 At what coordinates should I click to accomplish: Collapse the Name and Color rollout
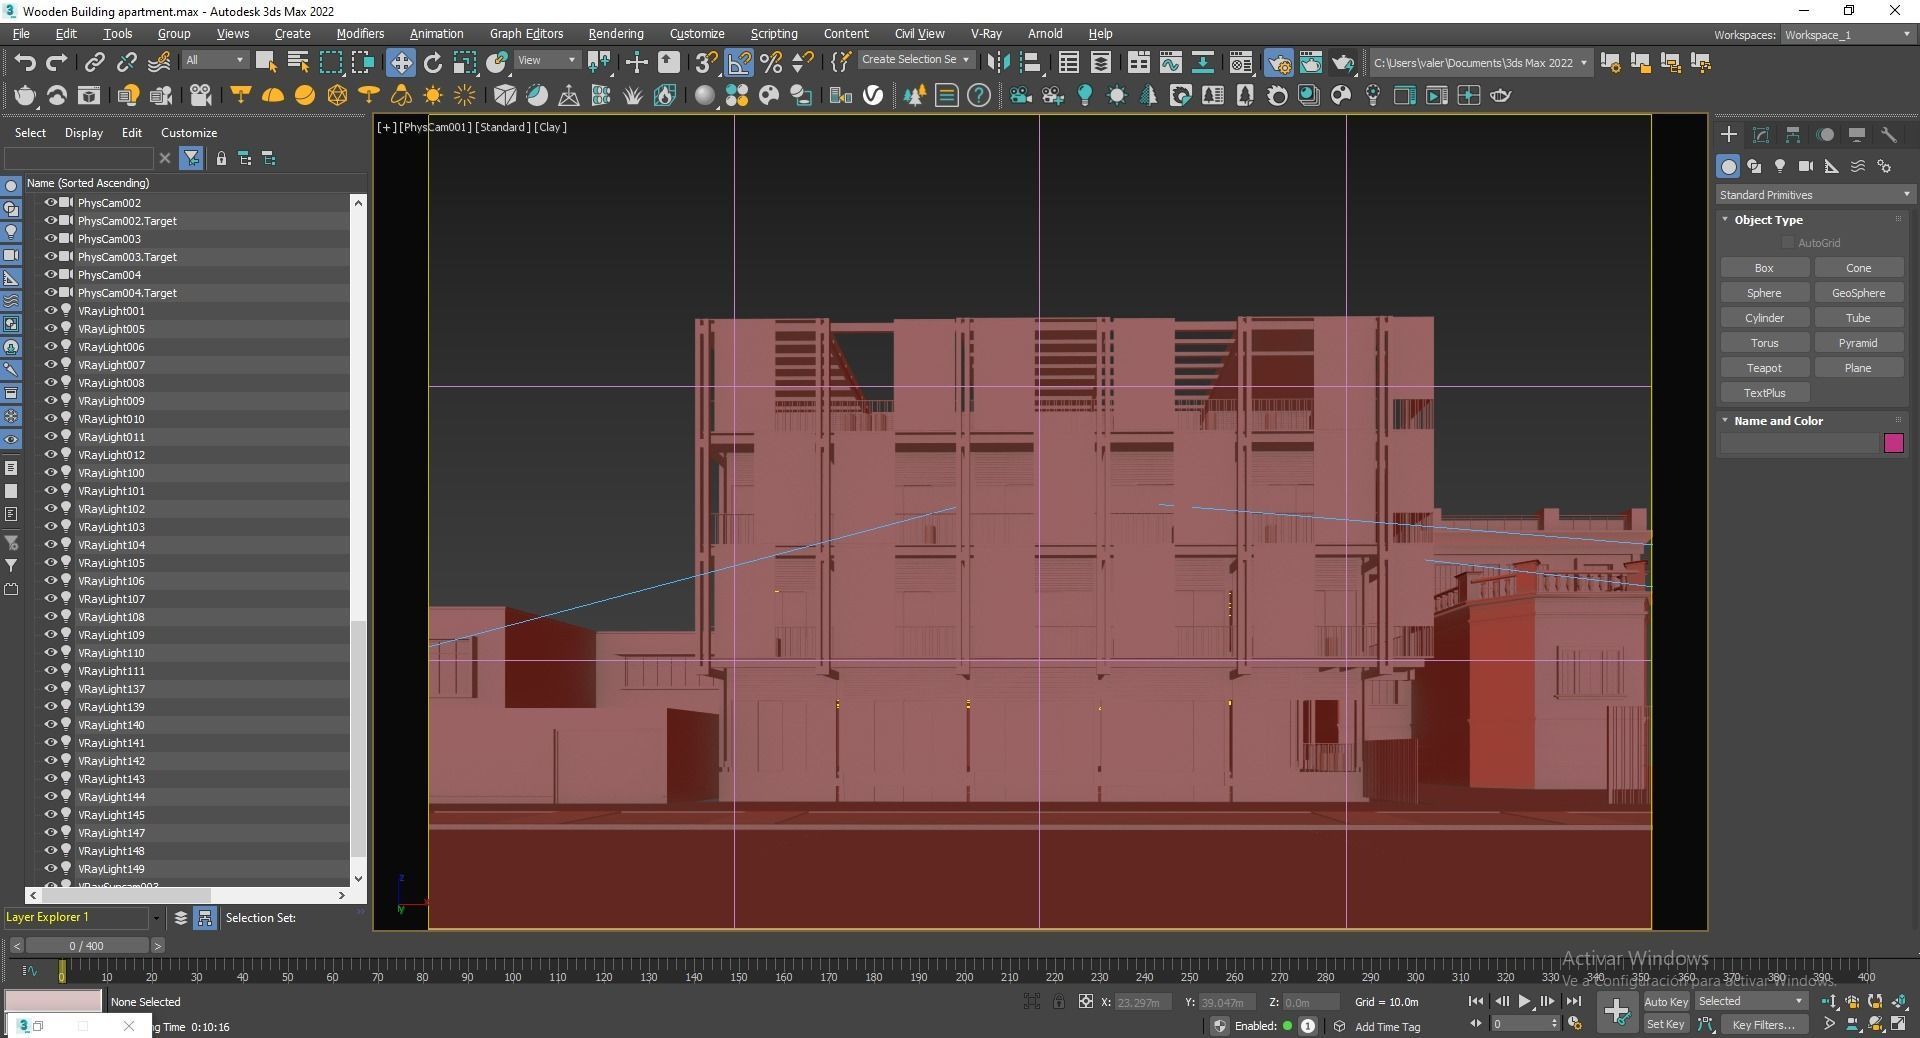tap(1778, 421)
